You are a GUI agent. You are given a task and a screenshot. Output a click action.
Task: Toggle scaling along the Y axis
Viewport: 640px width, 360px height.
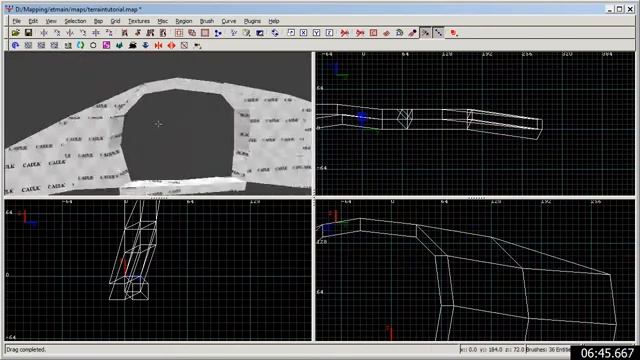click(316, 33)
